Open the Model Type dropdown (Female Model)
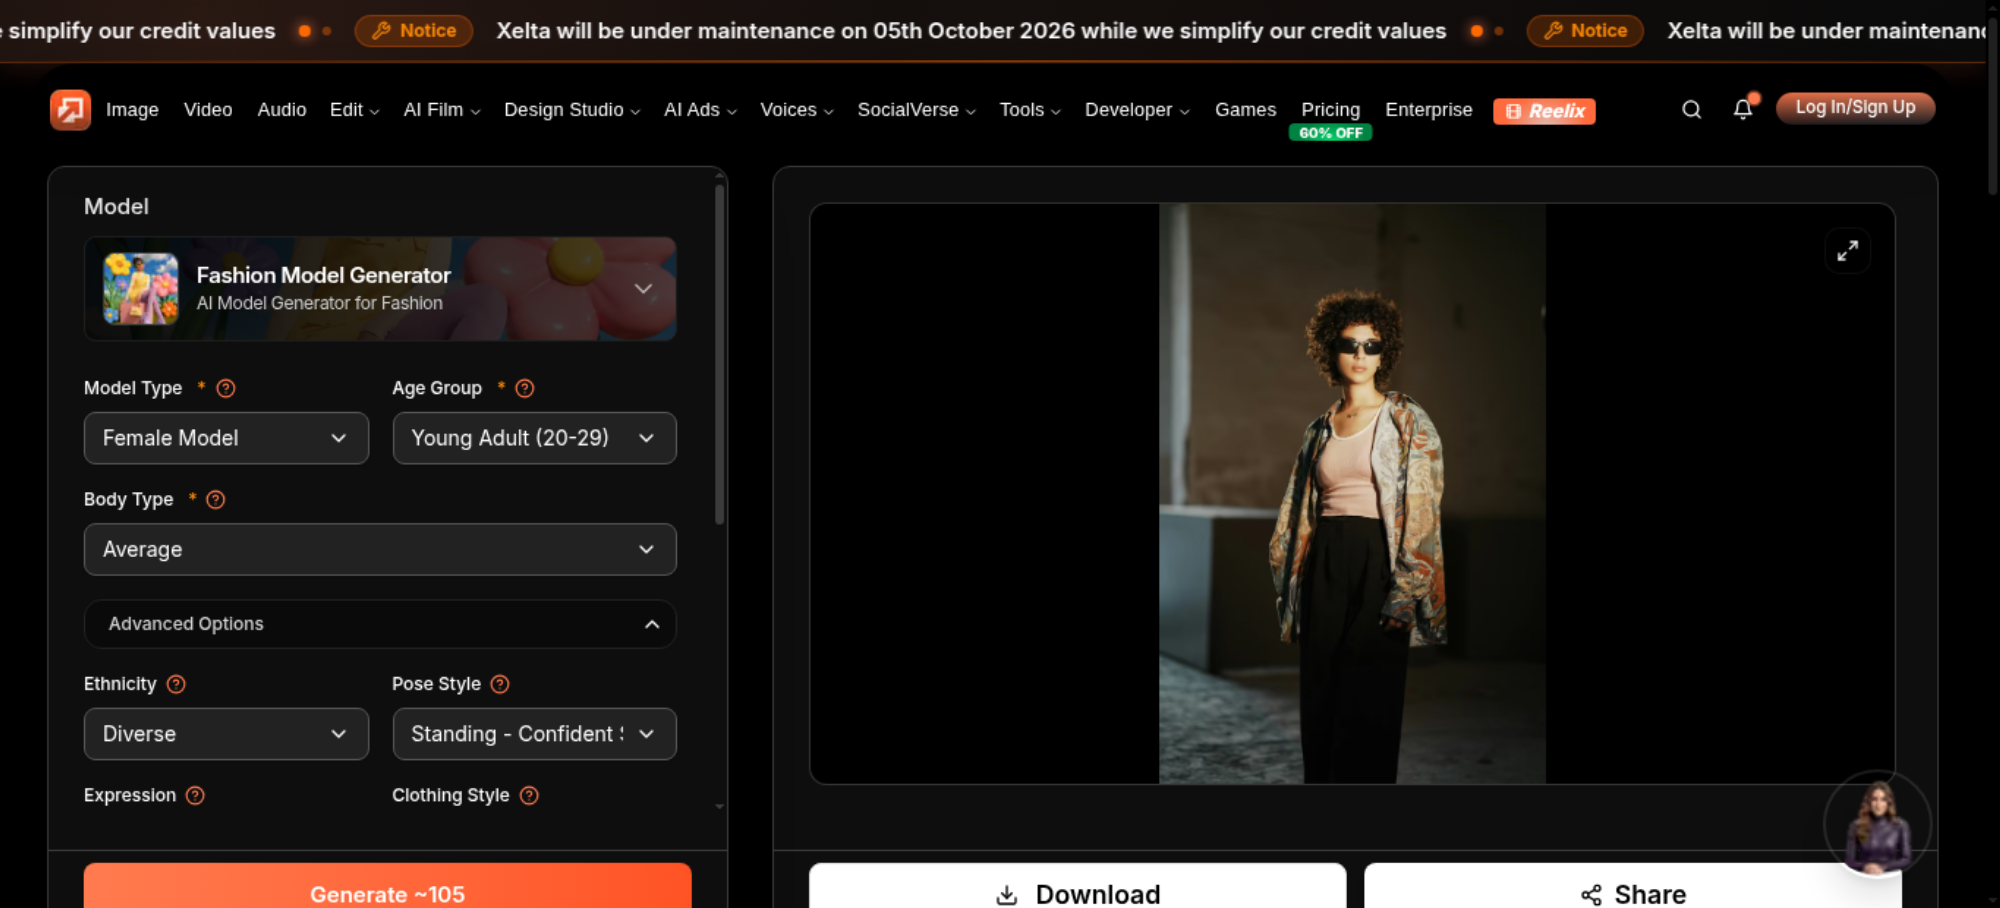Image resolution: width=2000 pixels, height=908 pixels. pos(226,438)
